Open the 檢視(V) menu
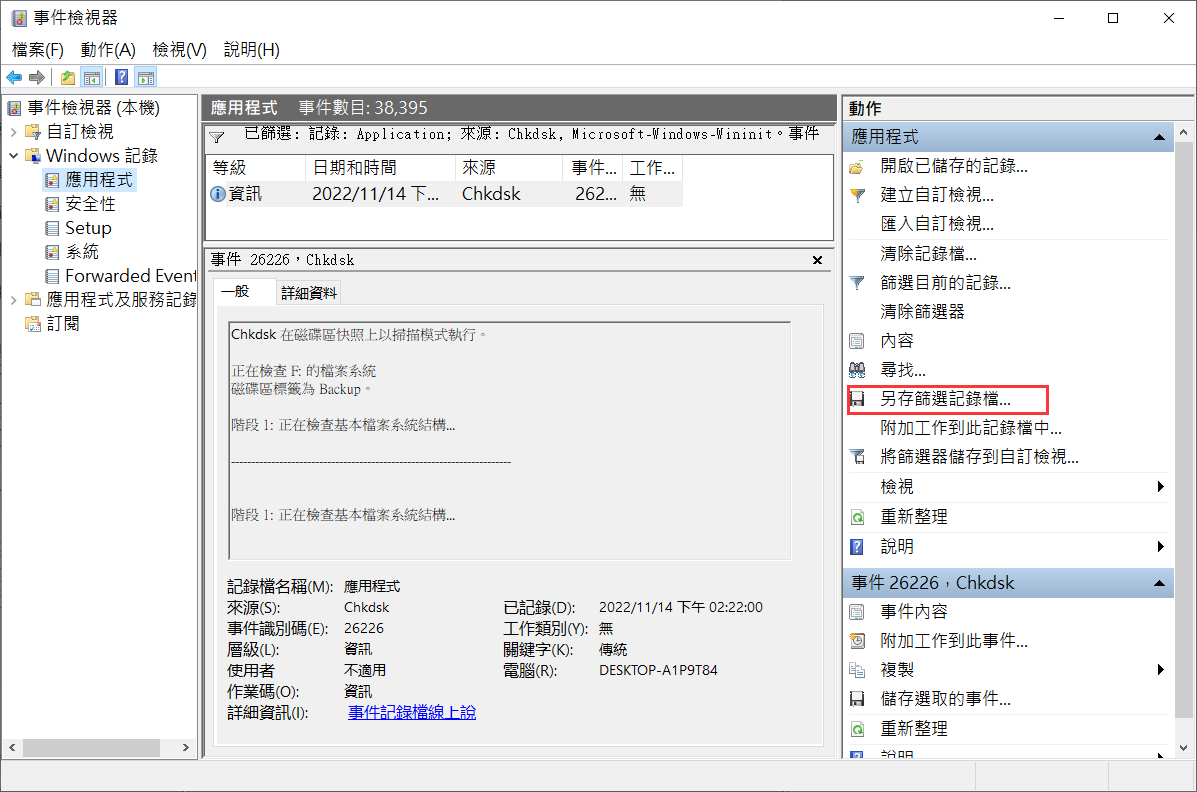 [179, 50]
